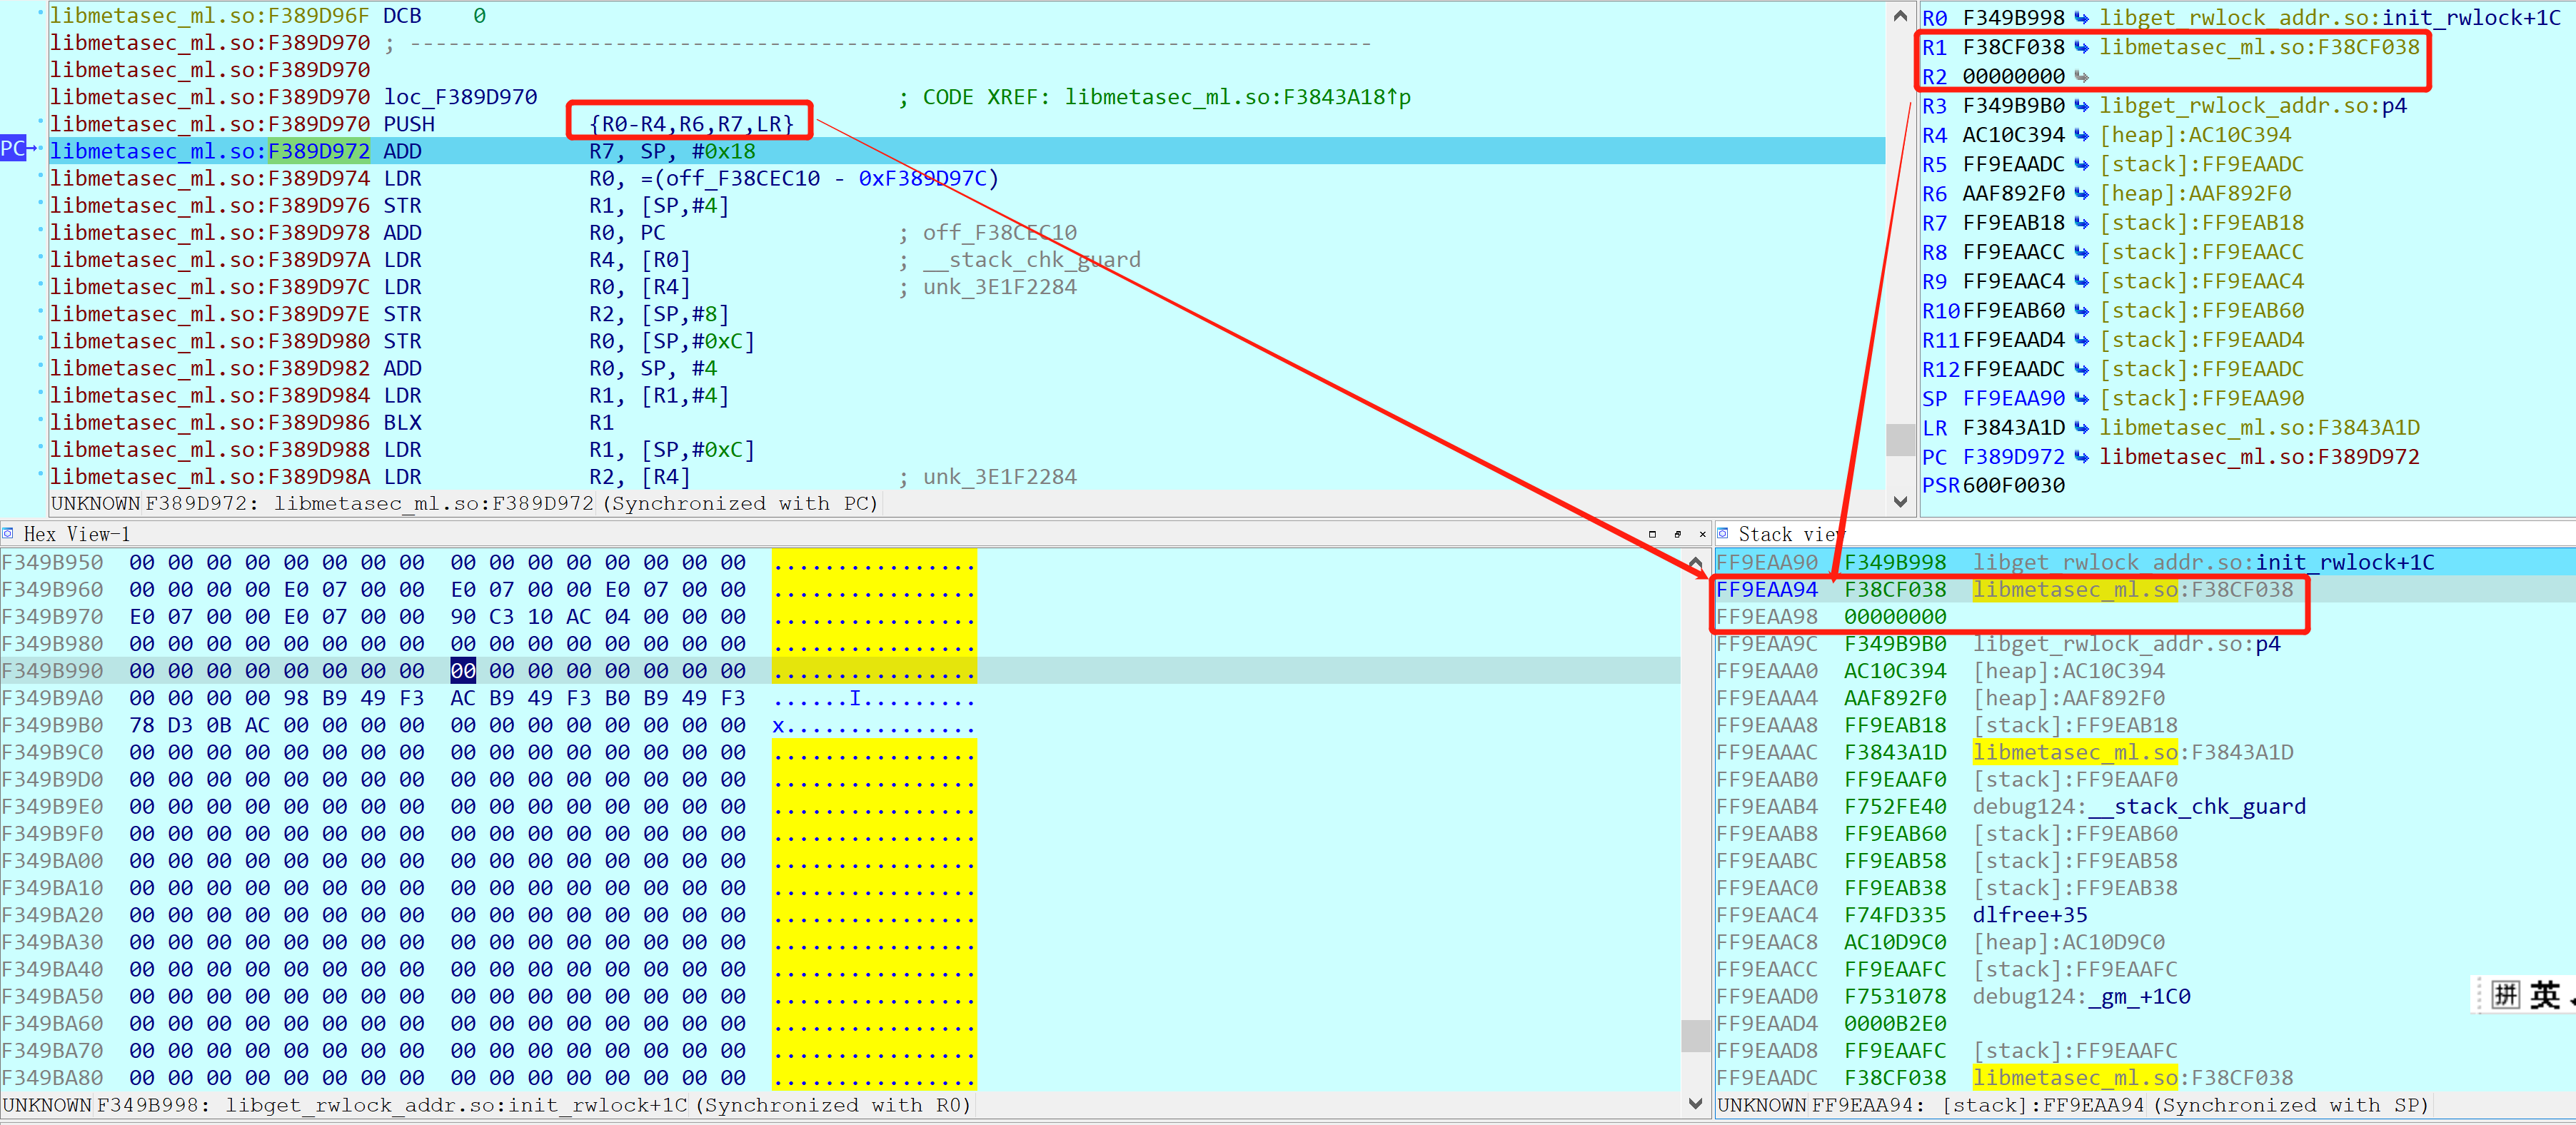Click loc_F389D970 label
2576x1125 pixels.
(461, 97)
